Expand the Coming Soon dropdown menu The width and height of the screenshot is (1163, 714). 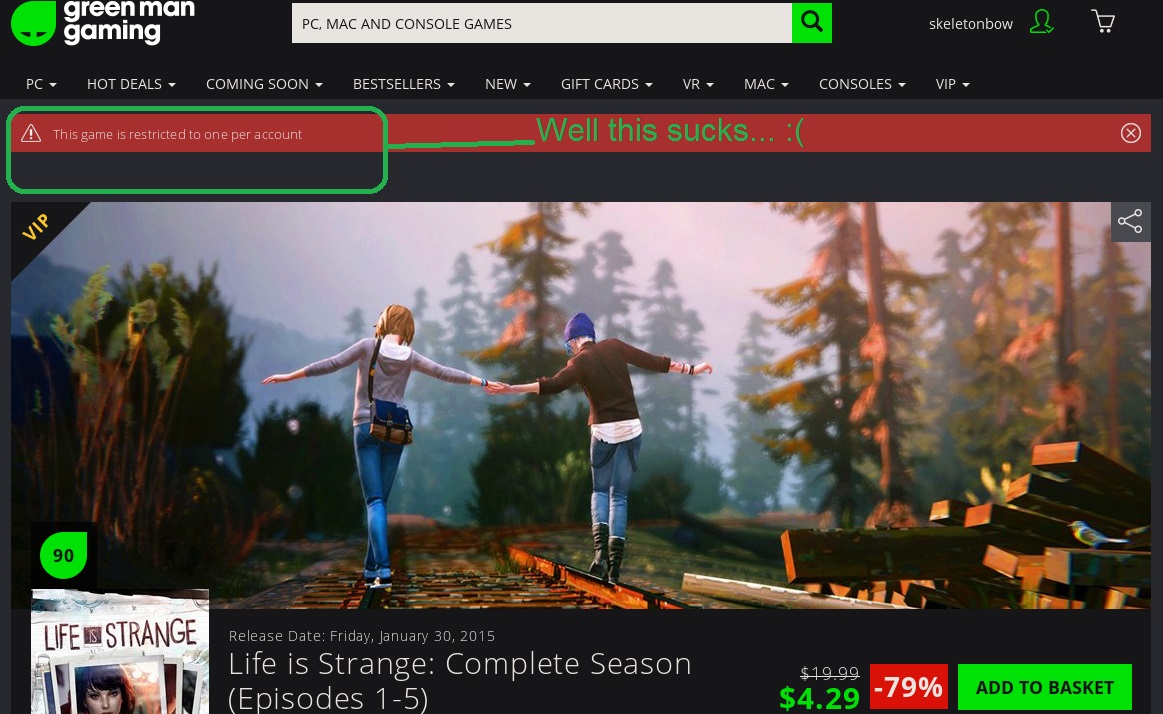pos(264,85)
